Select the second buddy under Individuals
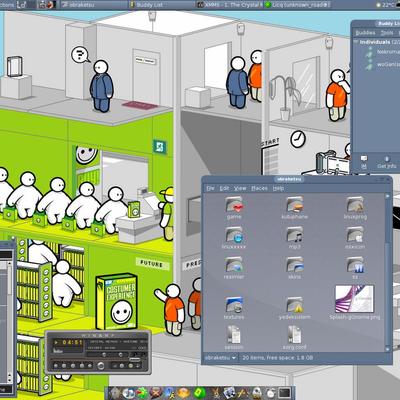Screen dimensions: 400x400 383,64
